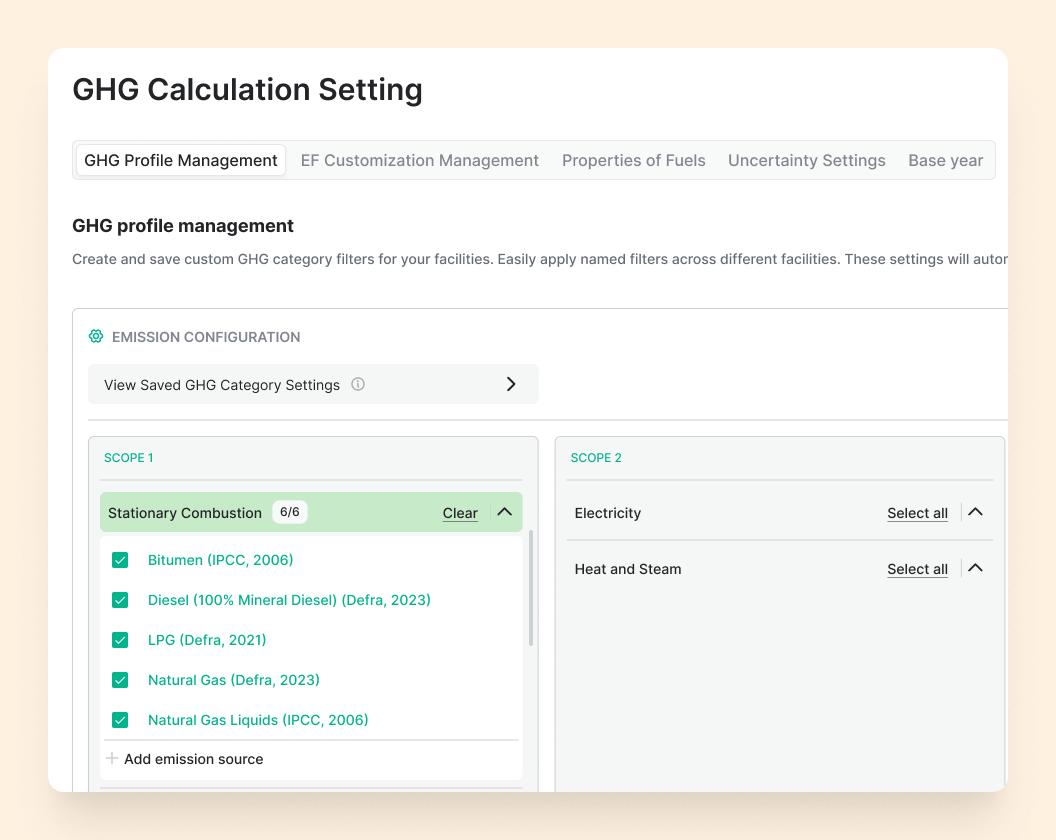Click the info icon beside Saved GHG Category Settings

click(358, 385)
